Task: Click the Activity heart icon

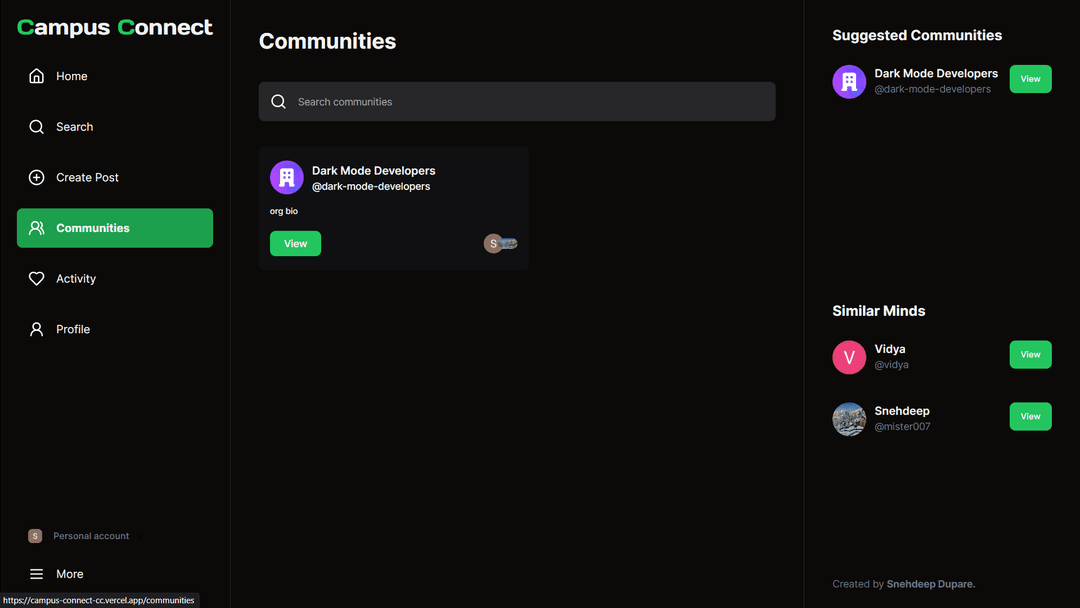Action: pos(37,279)
